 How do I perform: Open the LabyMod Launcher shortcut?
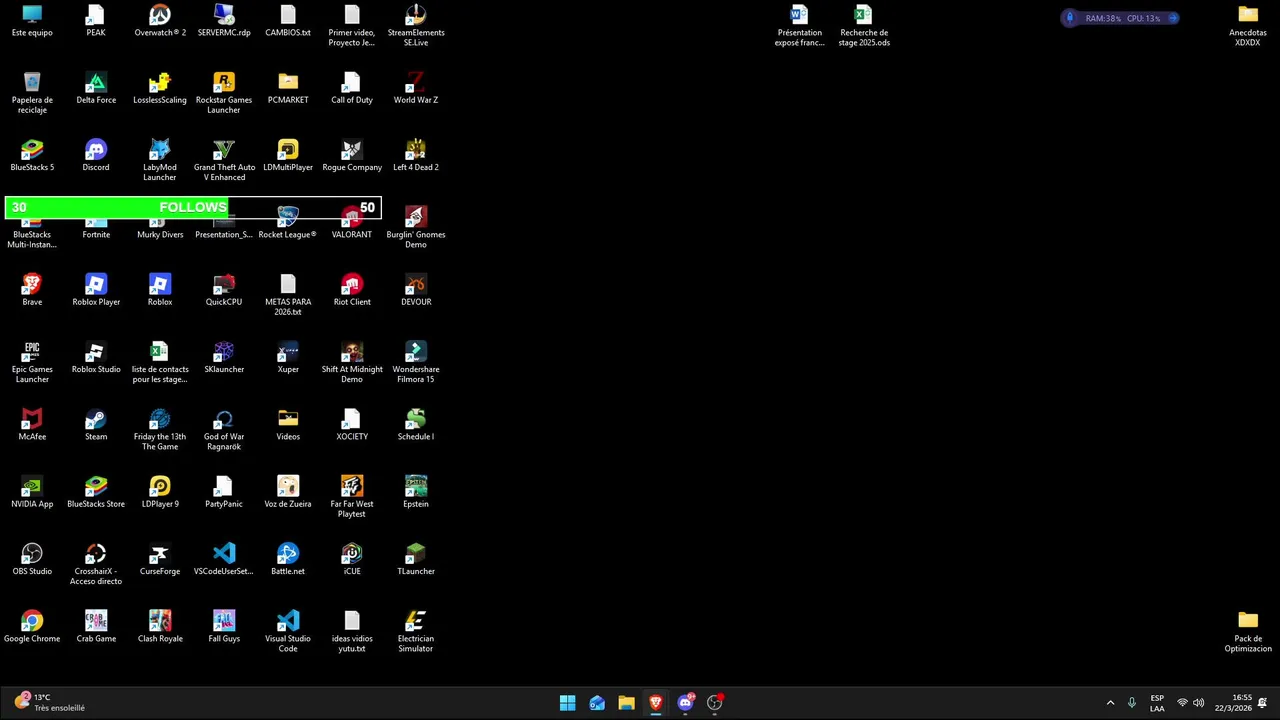[160, 160]
